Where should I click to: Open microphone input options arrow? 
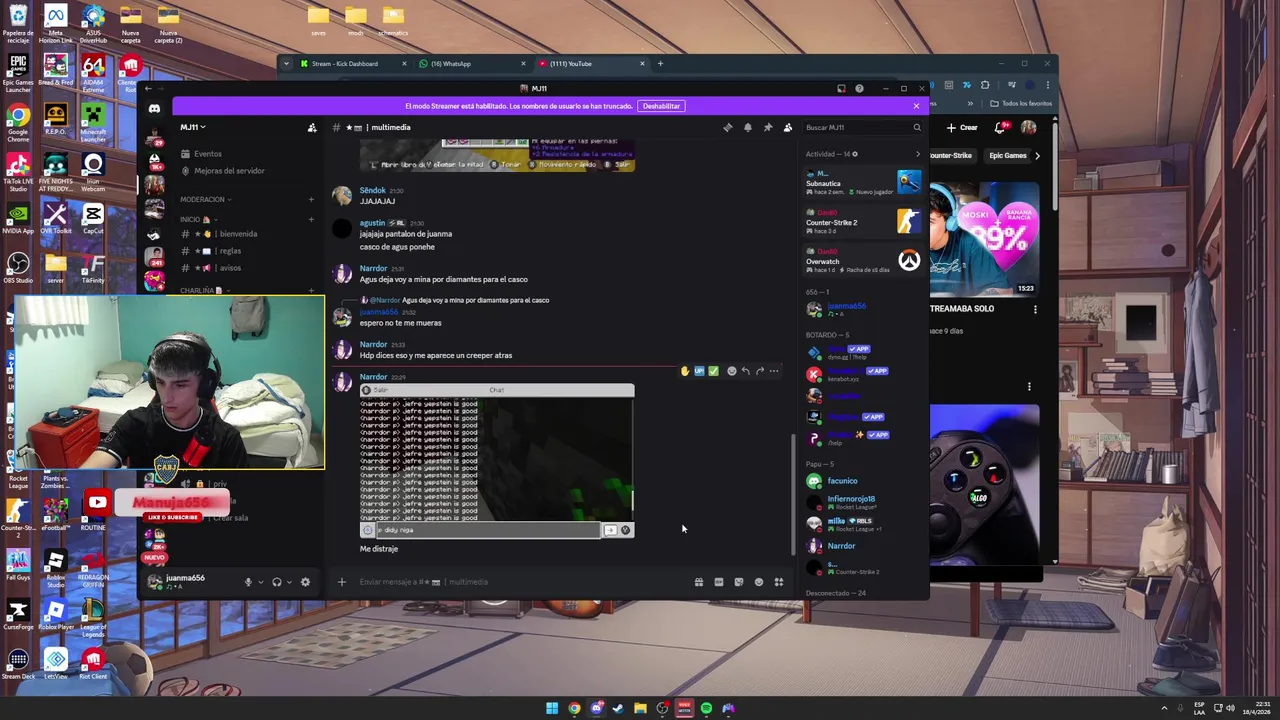[x=261, y=582]
